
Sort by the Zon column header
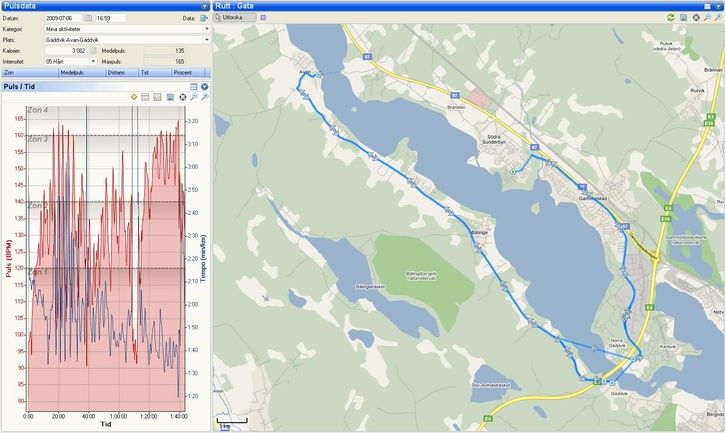[31, 73]
